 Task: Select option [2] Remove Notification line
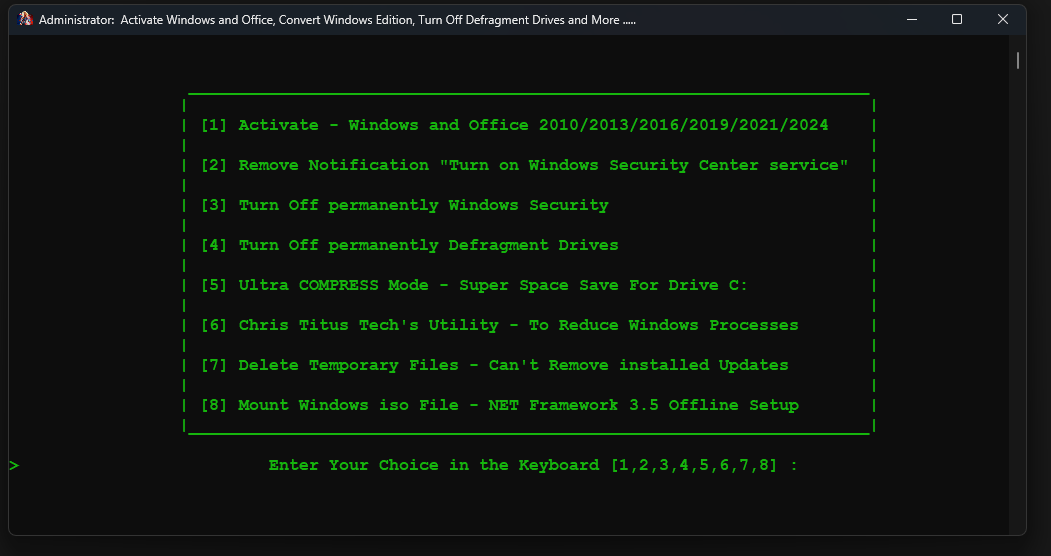coord(525,165)
